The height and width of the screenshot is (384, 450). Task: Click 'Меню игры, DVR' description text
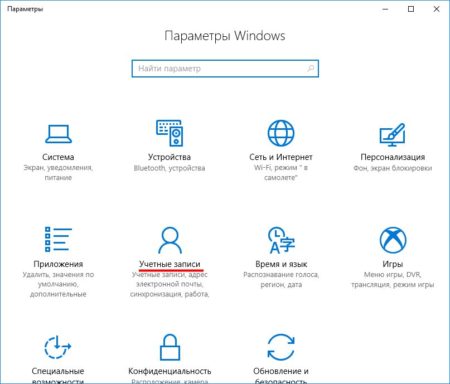pyautogui.click(x=392, y=275)
